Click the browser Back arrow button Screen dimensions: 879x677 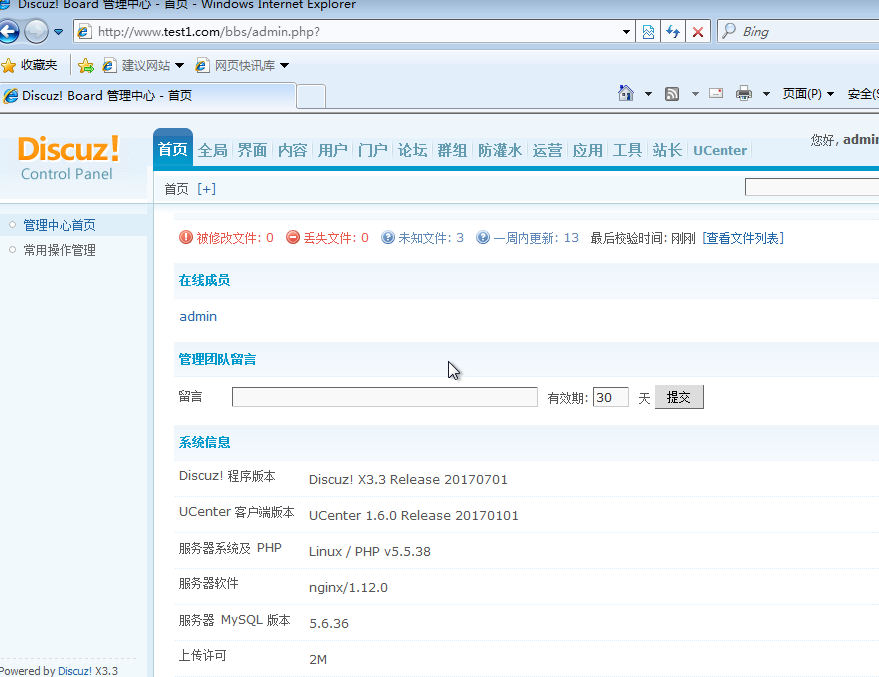[8, 31]
